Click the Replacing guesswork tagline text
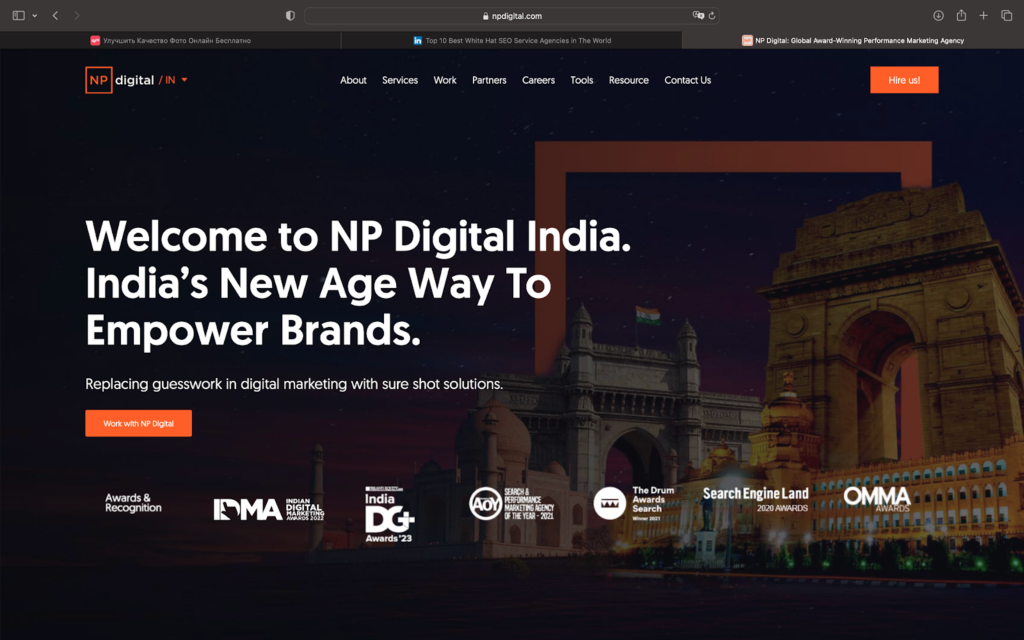This screenshot has width=1024, height=640. pyautogui.click(x=294, y=384)
